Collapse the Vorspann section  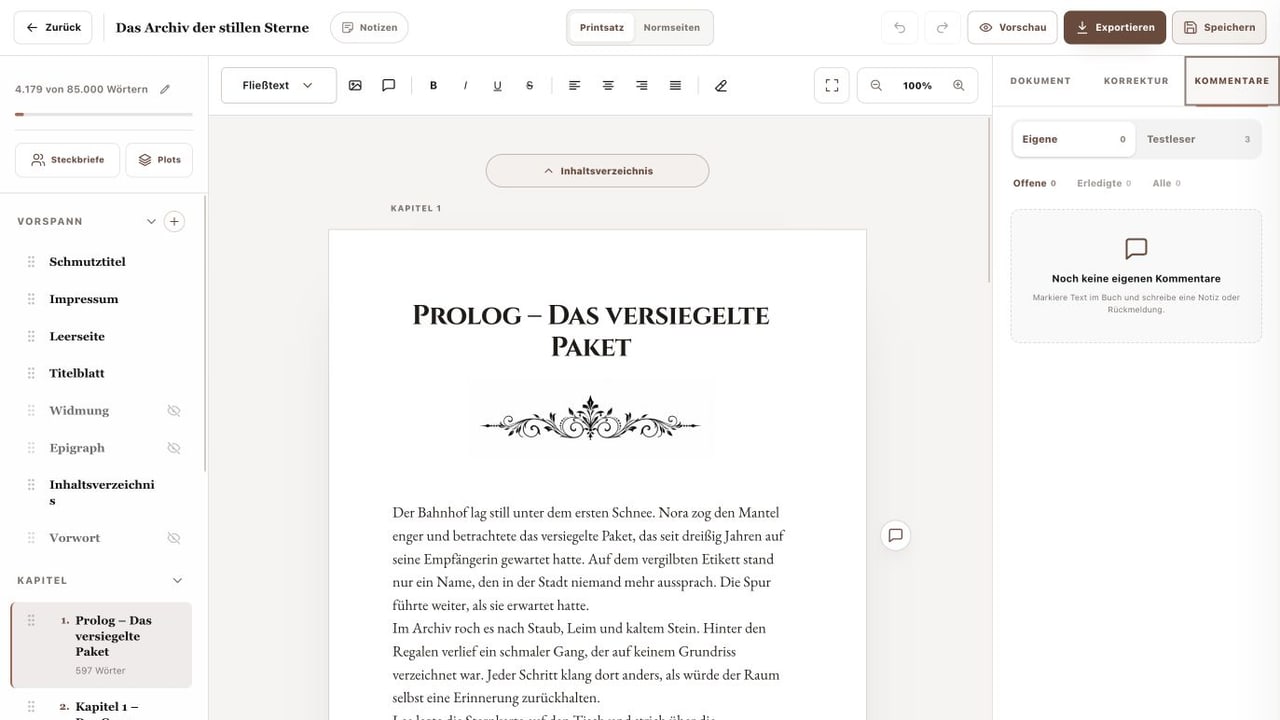tap(151, 221)
